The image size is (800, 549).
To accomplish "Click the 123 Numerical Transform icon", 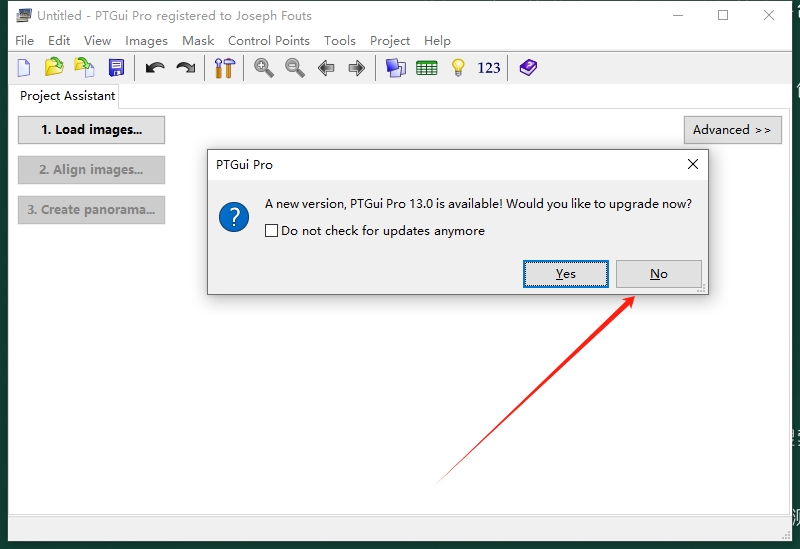I will tap(488, 68).
